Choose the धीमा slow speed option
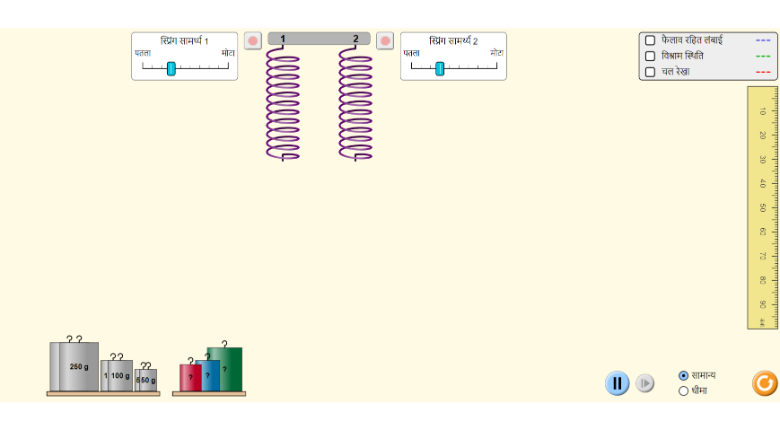The image size is (780, 430). pos(684,391)
